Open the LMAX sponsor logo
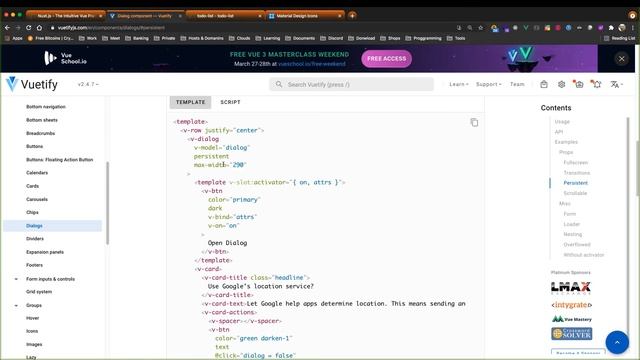The image size is (640, 360). 571,288
